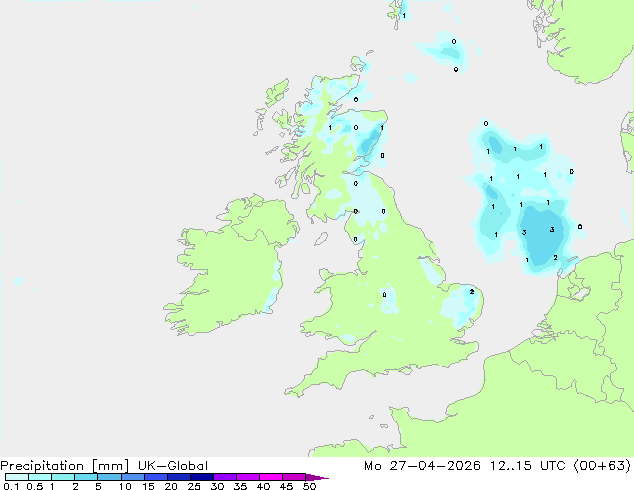Screen dimensions: 634x490
Task: Click the '12..15 UTC' time text
Action: coord(528,466)
